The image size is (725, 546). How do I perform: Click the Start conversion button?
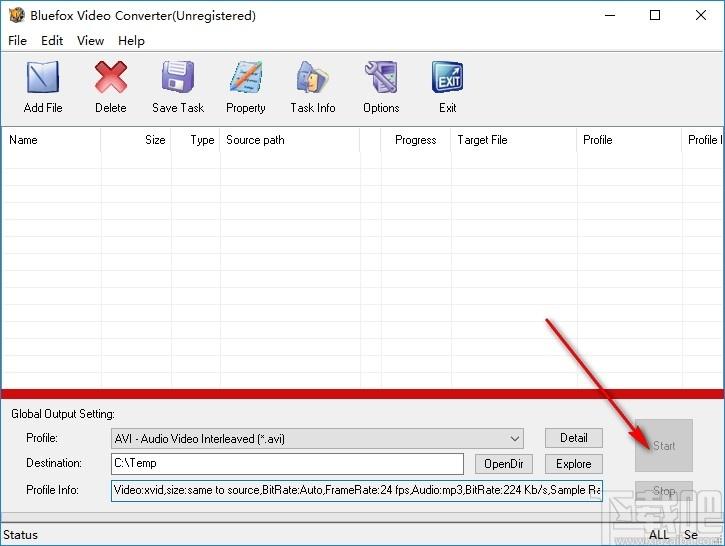(x=664, y=446)
